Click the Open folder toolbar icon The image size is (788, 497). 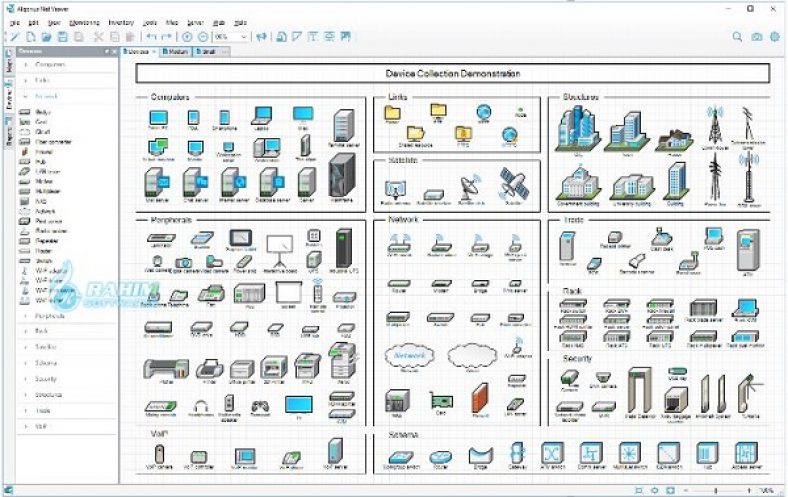point(46,37)
